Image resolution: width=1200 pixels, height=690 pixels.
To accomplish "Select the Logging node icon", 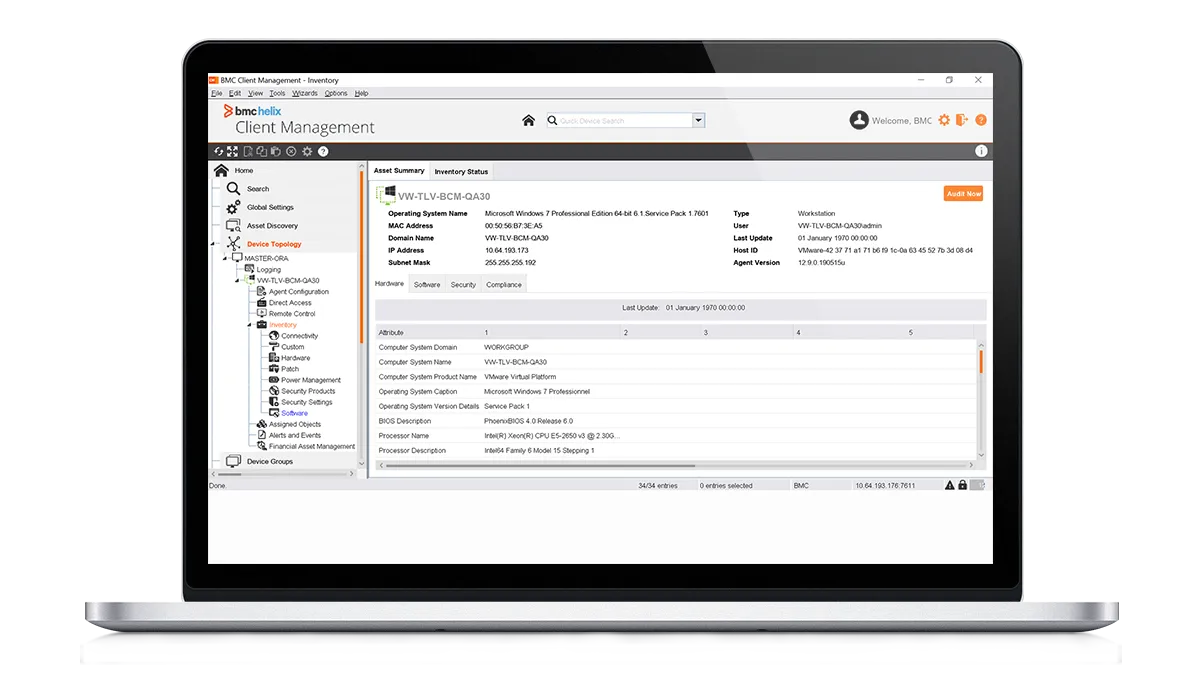I will (x=249, y=269).
